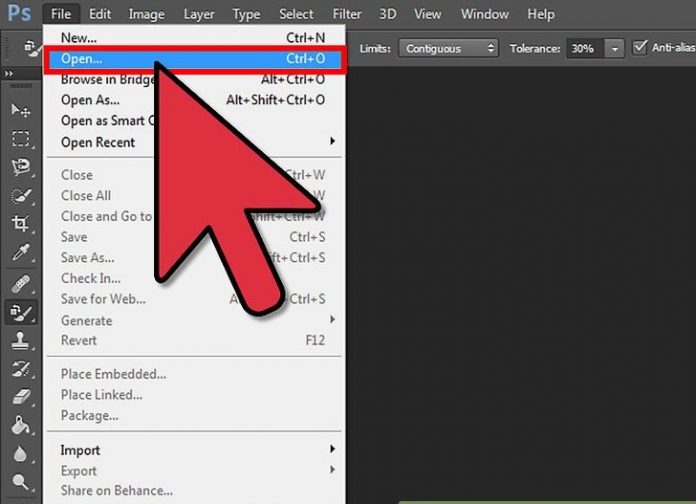Select the Healing Brush tool
The height and width of the screenshot is (504, 696).
click(x=19, y=283)
